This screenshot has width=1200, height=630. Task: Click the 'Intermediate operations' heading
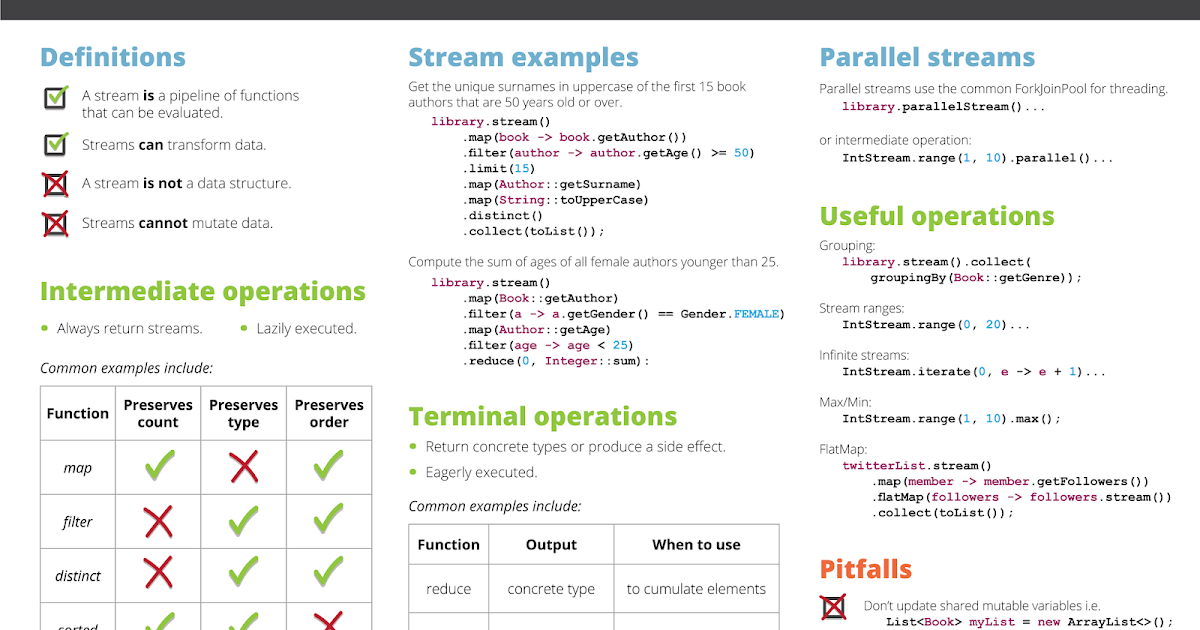(x=203, y=292)
